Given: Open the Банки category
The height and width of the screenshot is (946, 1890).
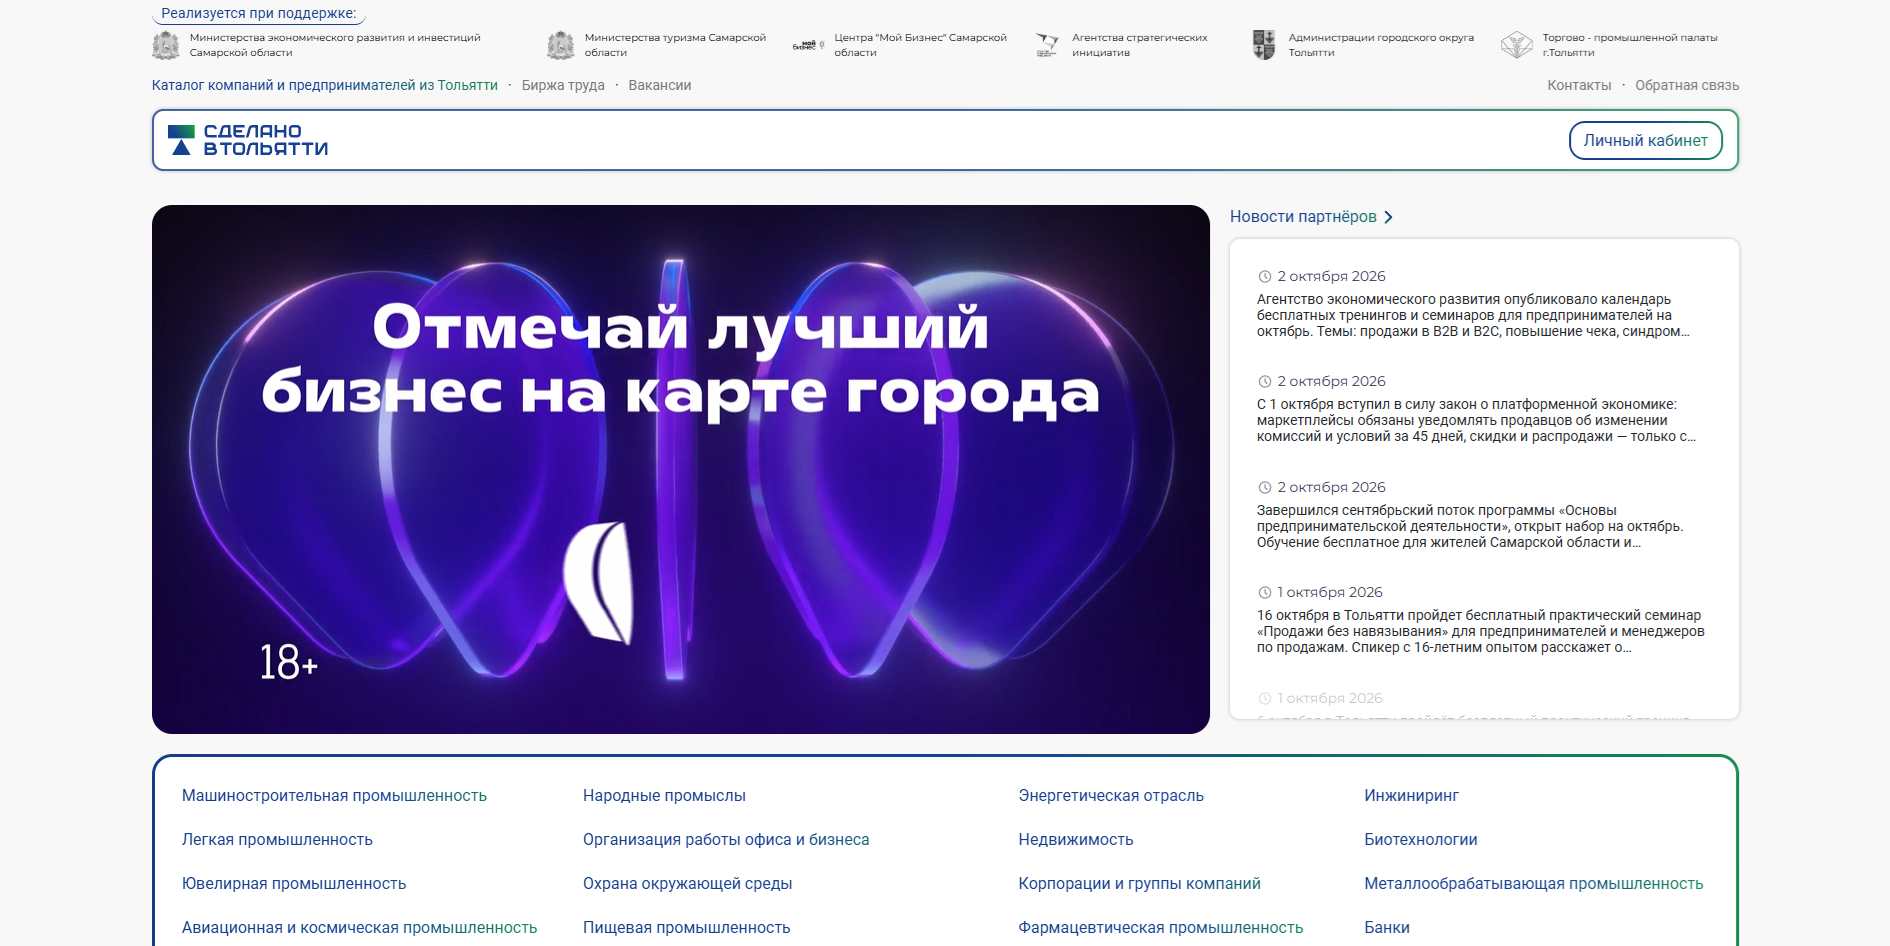Looking at the screenshot, I should tap(1387, 928).
